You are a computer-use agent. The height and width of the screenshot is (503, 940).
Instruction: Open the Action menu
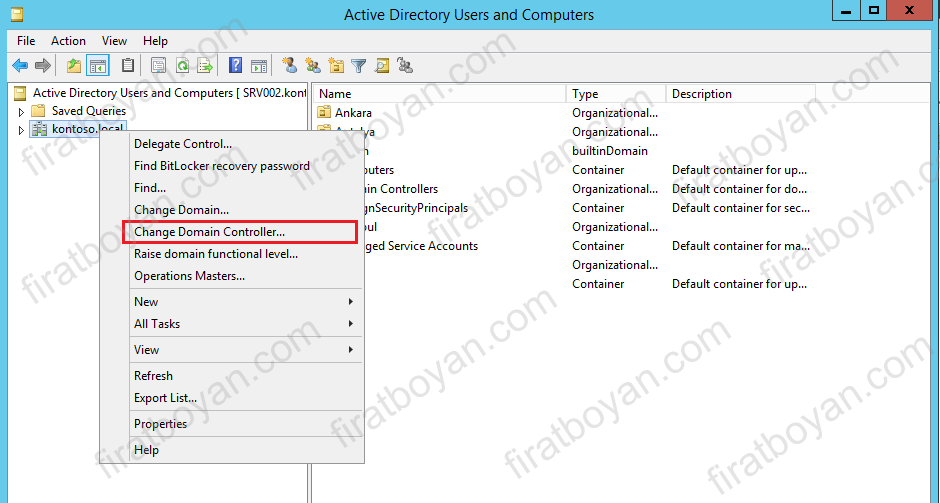pos(68,41)
